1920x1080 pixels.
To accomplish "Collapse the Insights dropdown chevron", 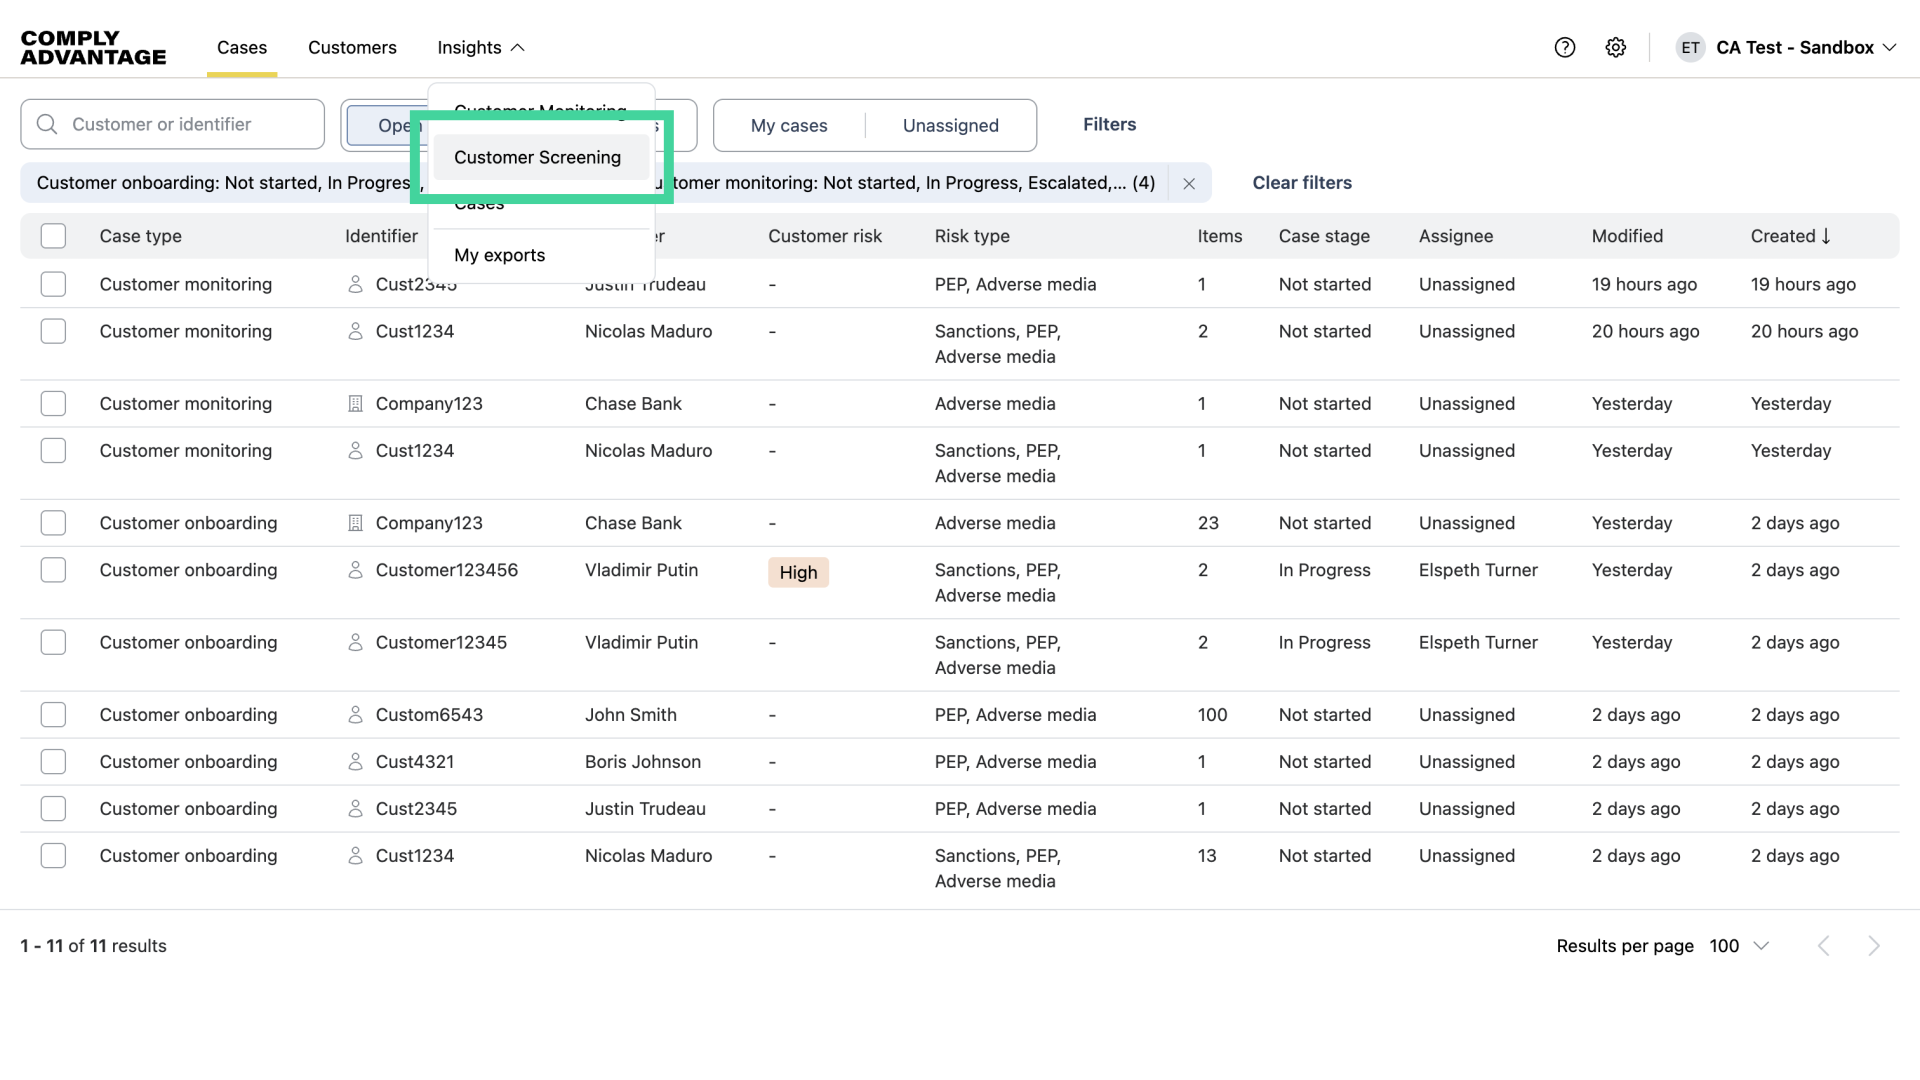I will coord(517,47).
